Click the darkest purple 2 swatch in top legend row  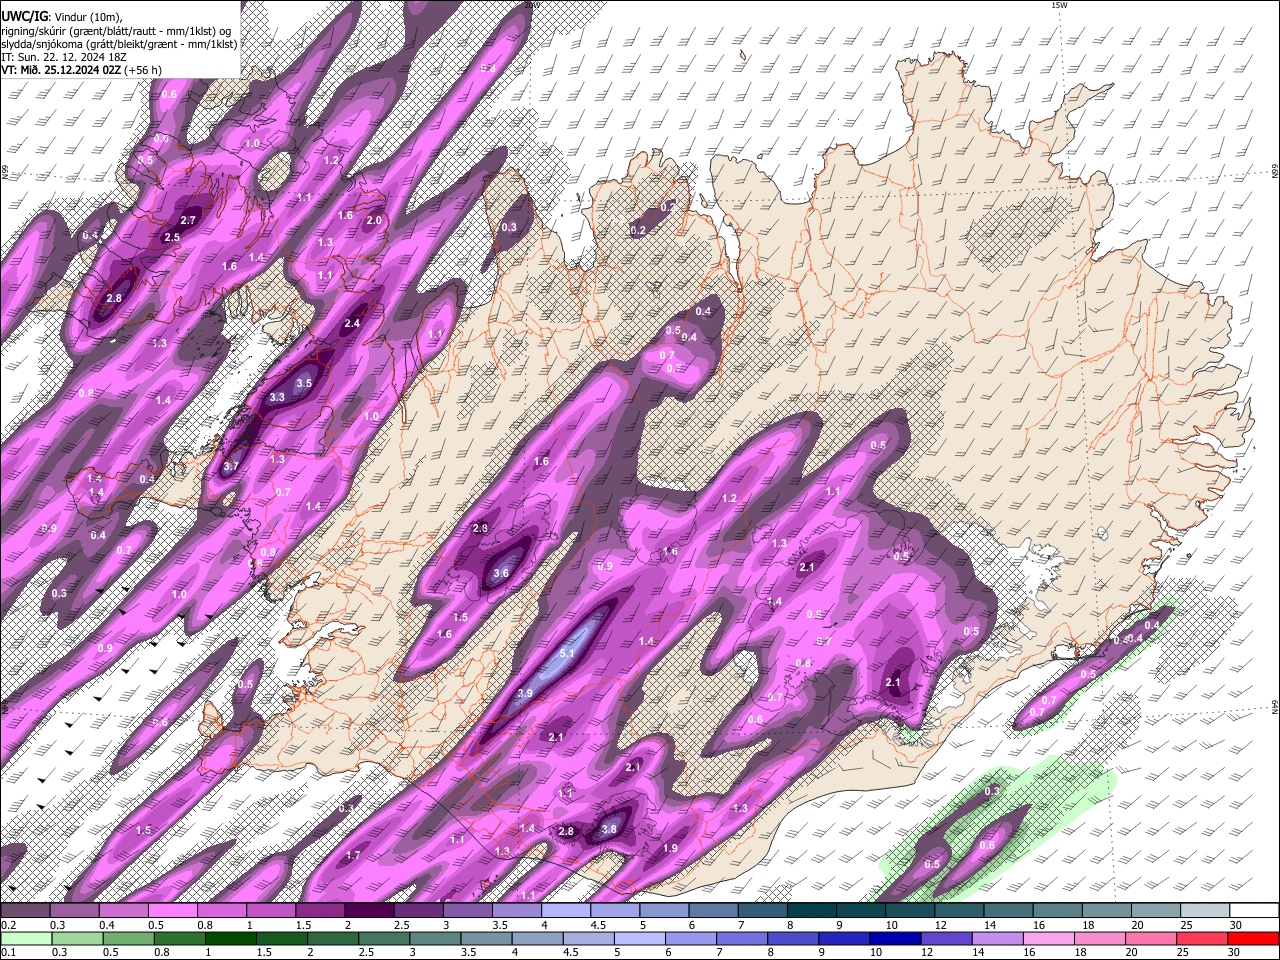click(x=369, y=911)
